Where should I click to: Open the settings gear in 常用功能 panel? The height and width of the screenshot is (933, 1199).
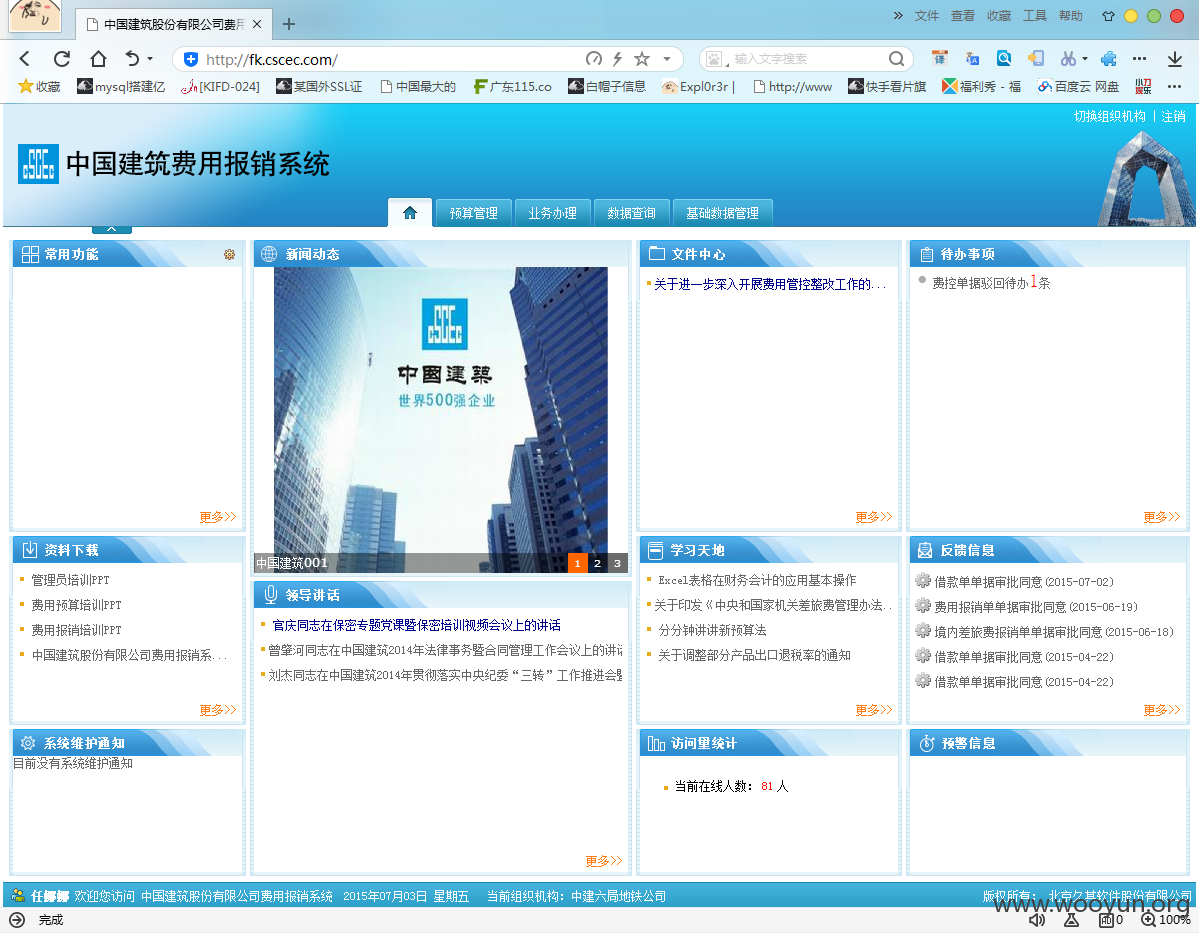coord(229,255)
